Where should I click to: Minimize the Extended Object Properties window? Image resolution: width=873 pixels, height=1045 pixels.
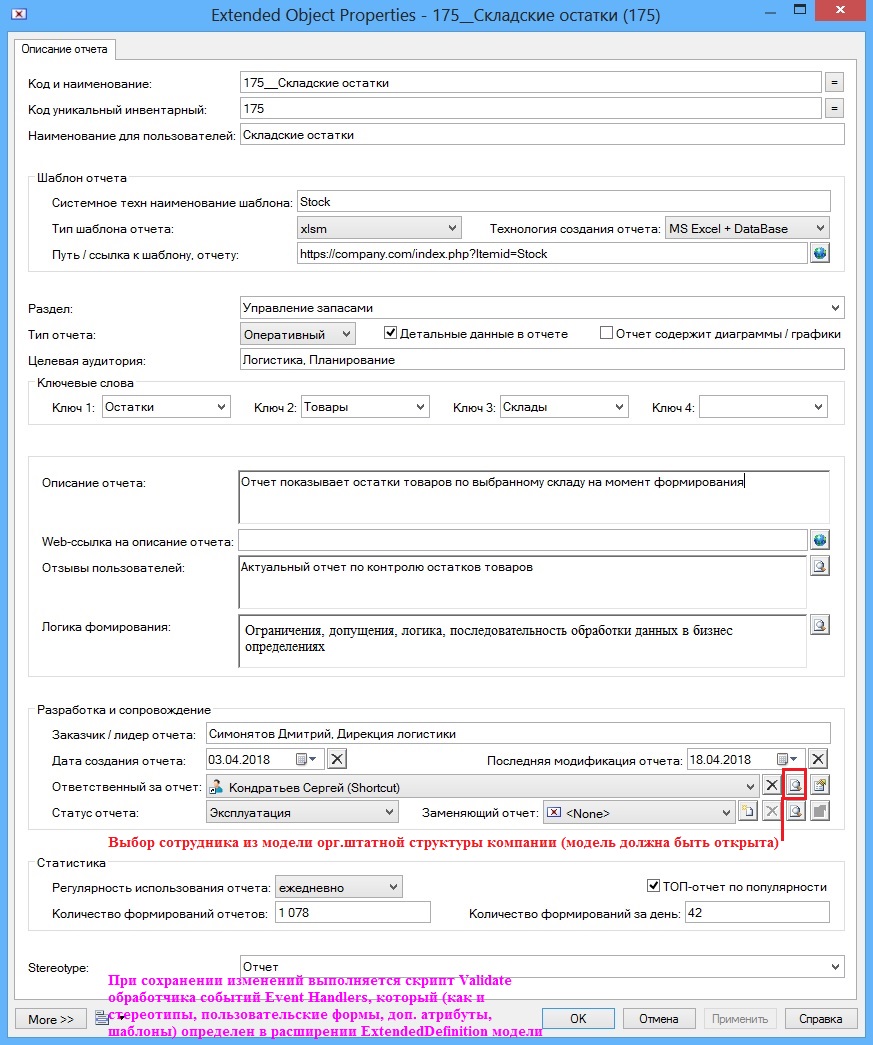coord(770,11)
